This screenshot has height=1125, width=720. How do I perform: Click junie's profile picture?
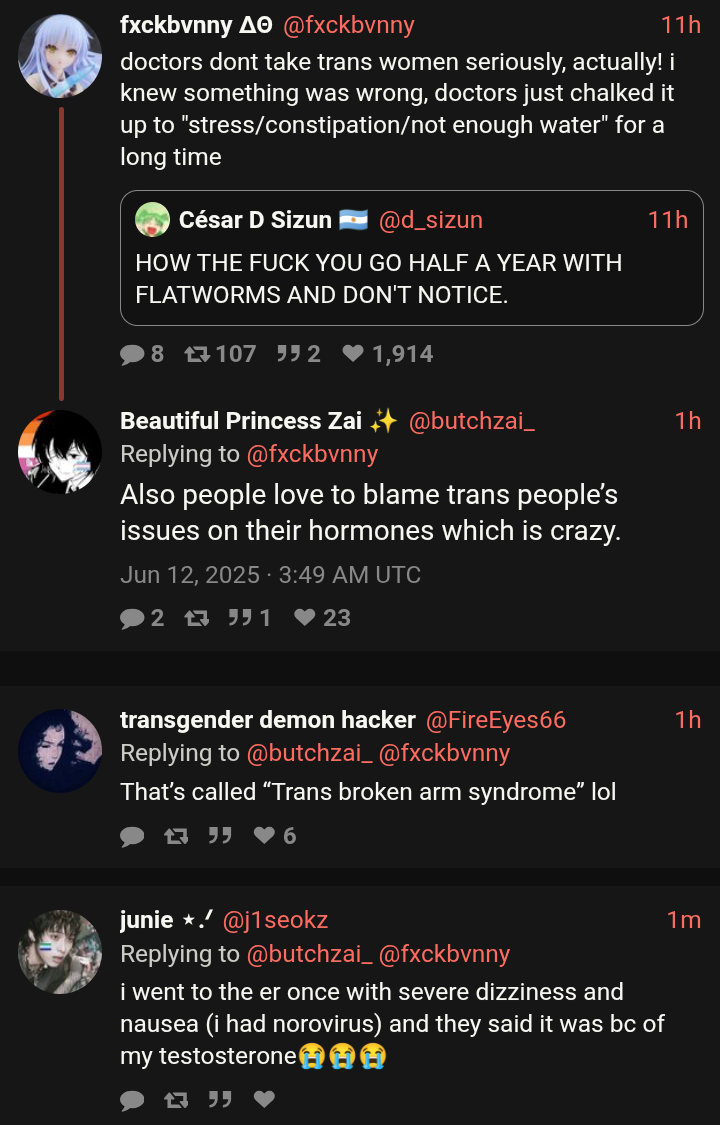tap(60, 951)
